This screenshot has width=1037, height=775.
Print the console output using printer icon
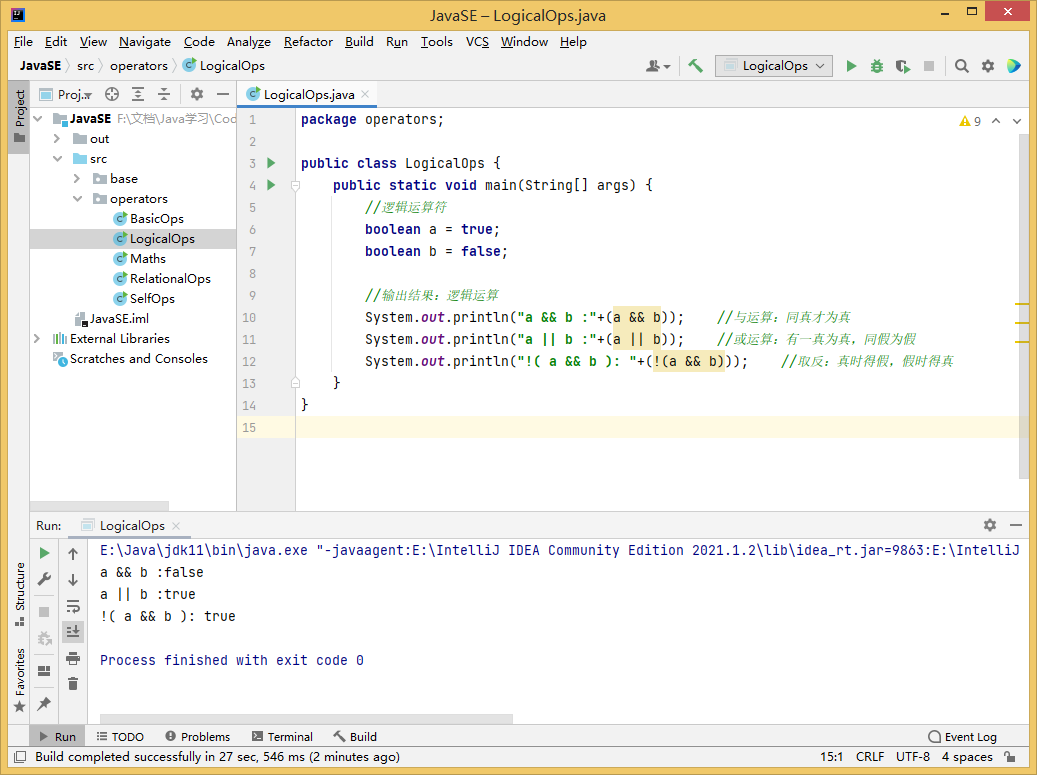pyautogui.click(x=73, y=658)
